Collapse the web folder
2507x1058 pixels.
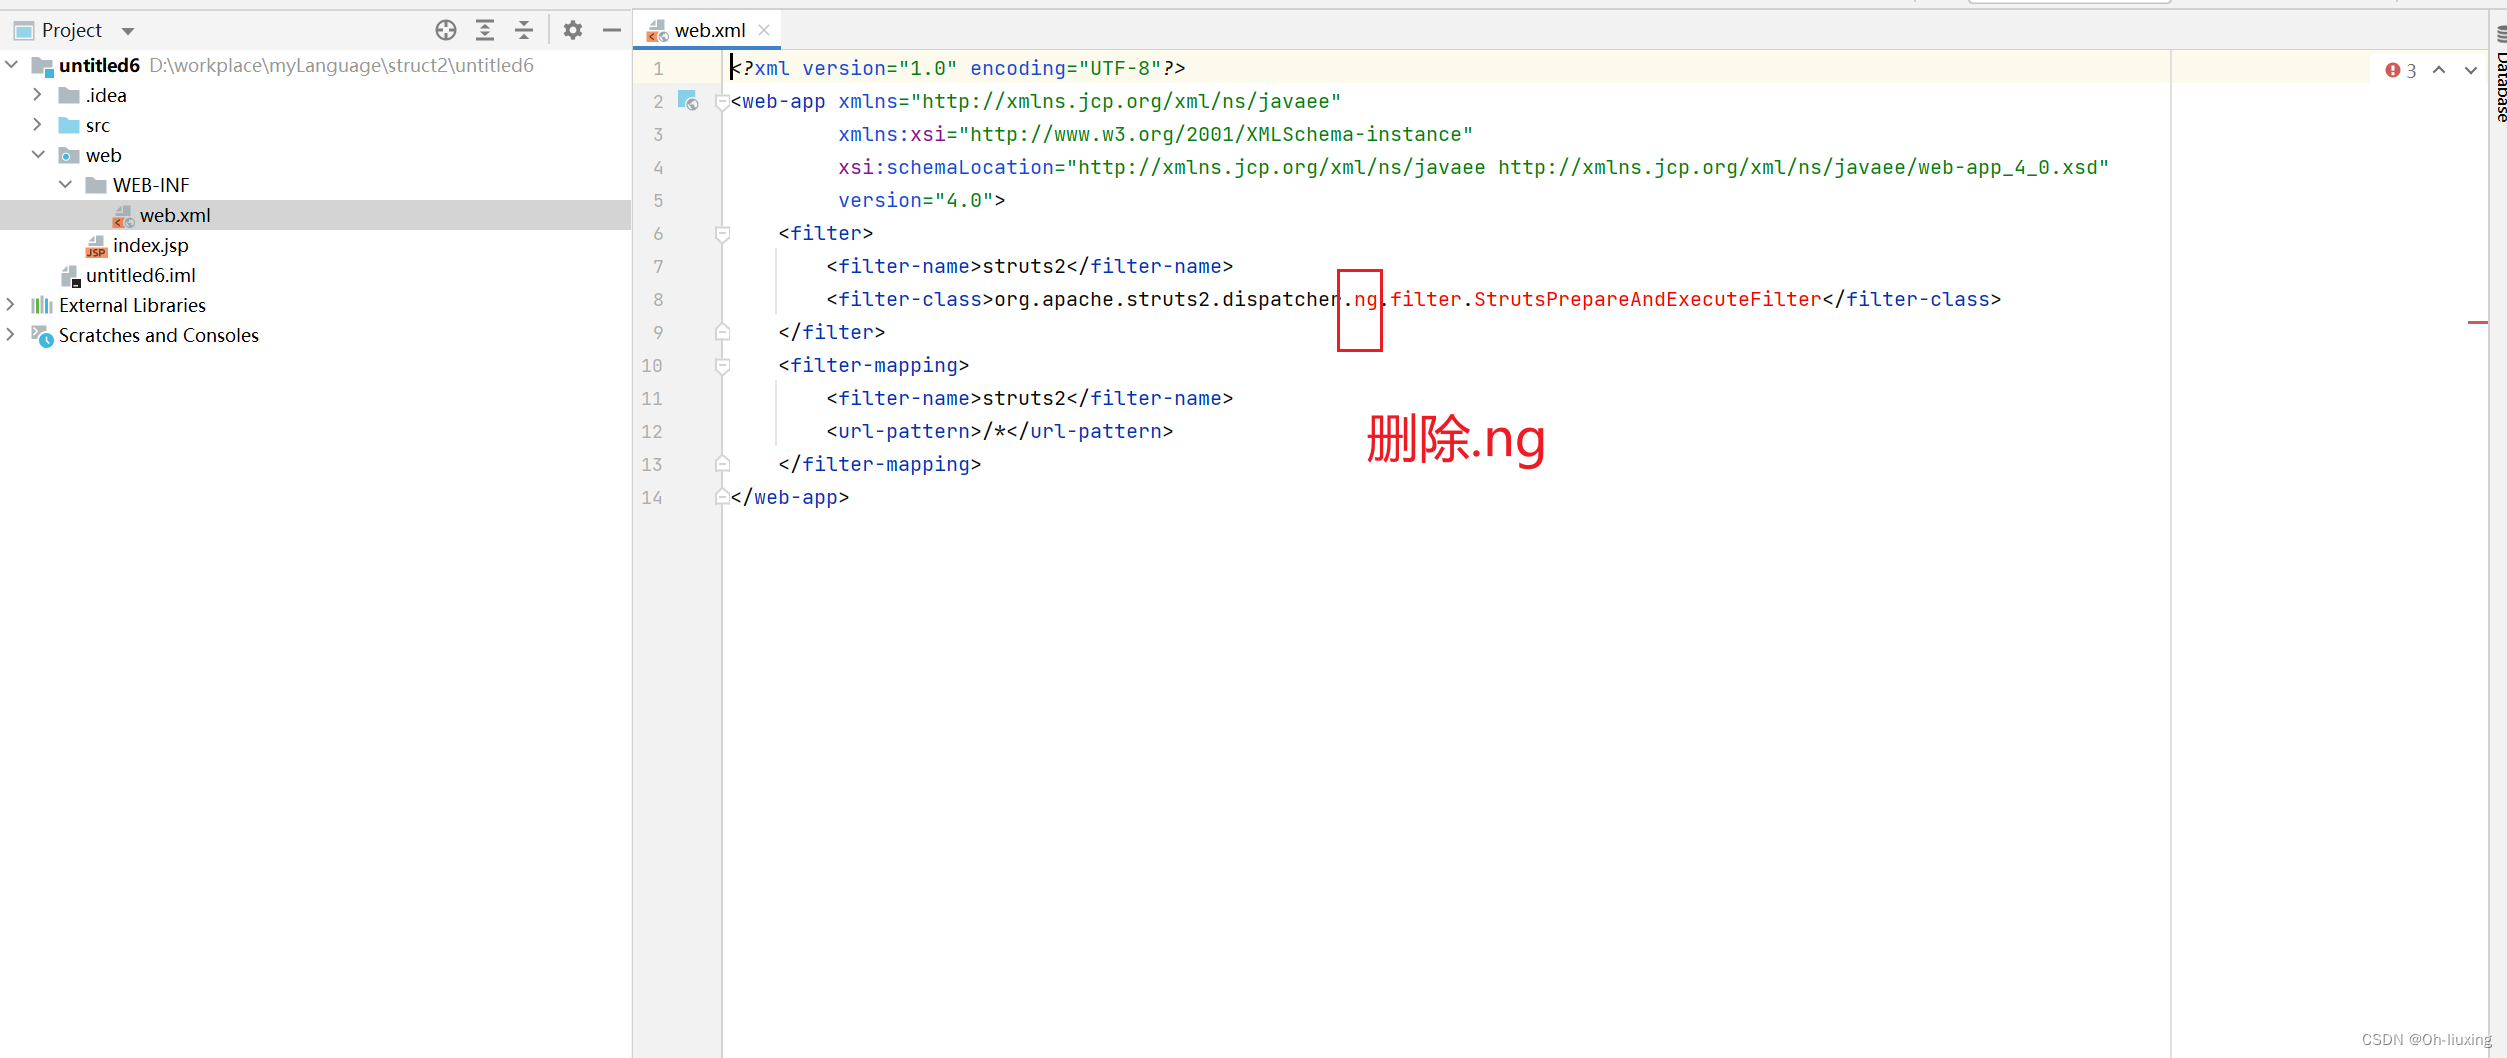click(38, 155)
